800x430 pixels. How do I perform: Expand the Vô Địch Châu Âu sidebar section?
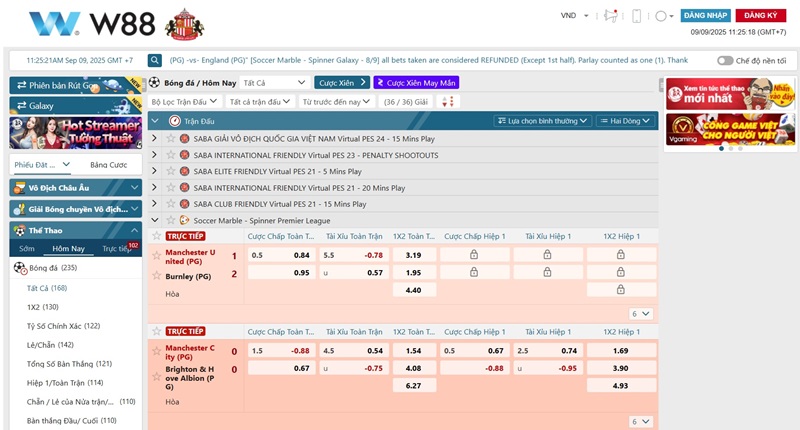(x=76, y=188)
